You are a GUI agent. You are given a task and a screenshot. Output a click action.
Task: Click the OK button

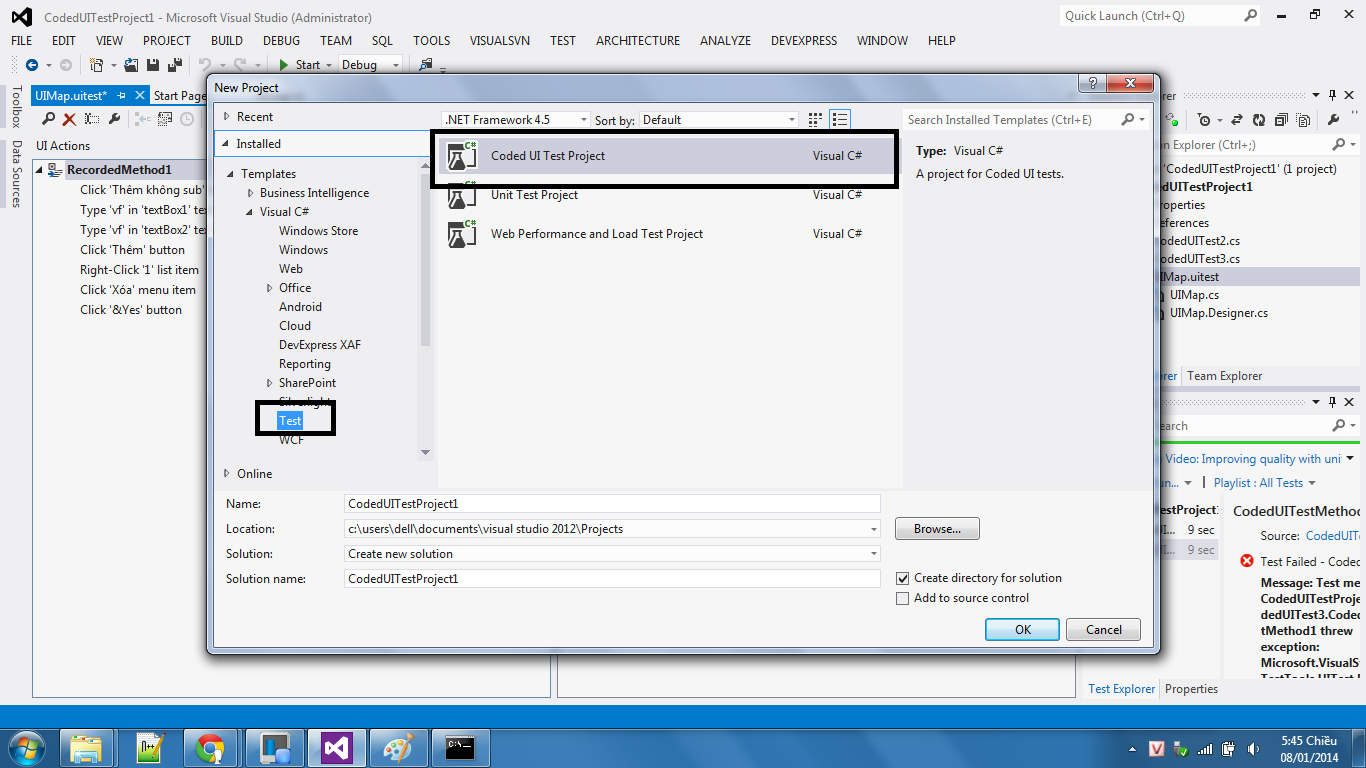(x=1022, y=629)
